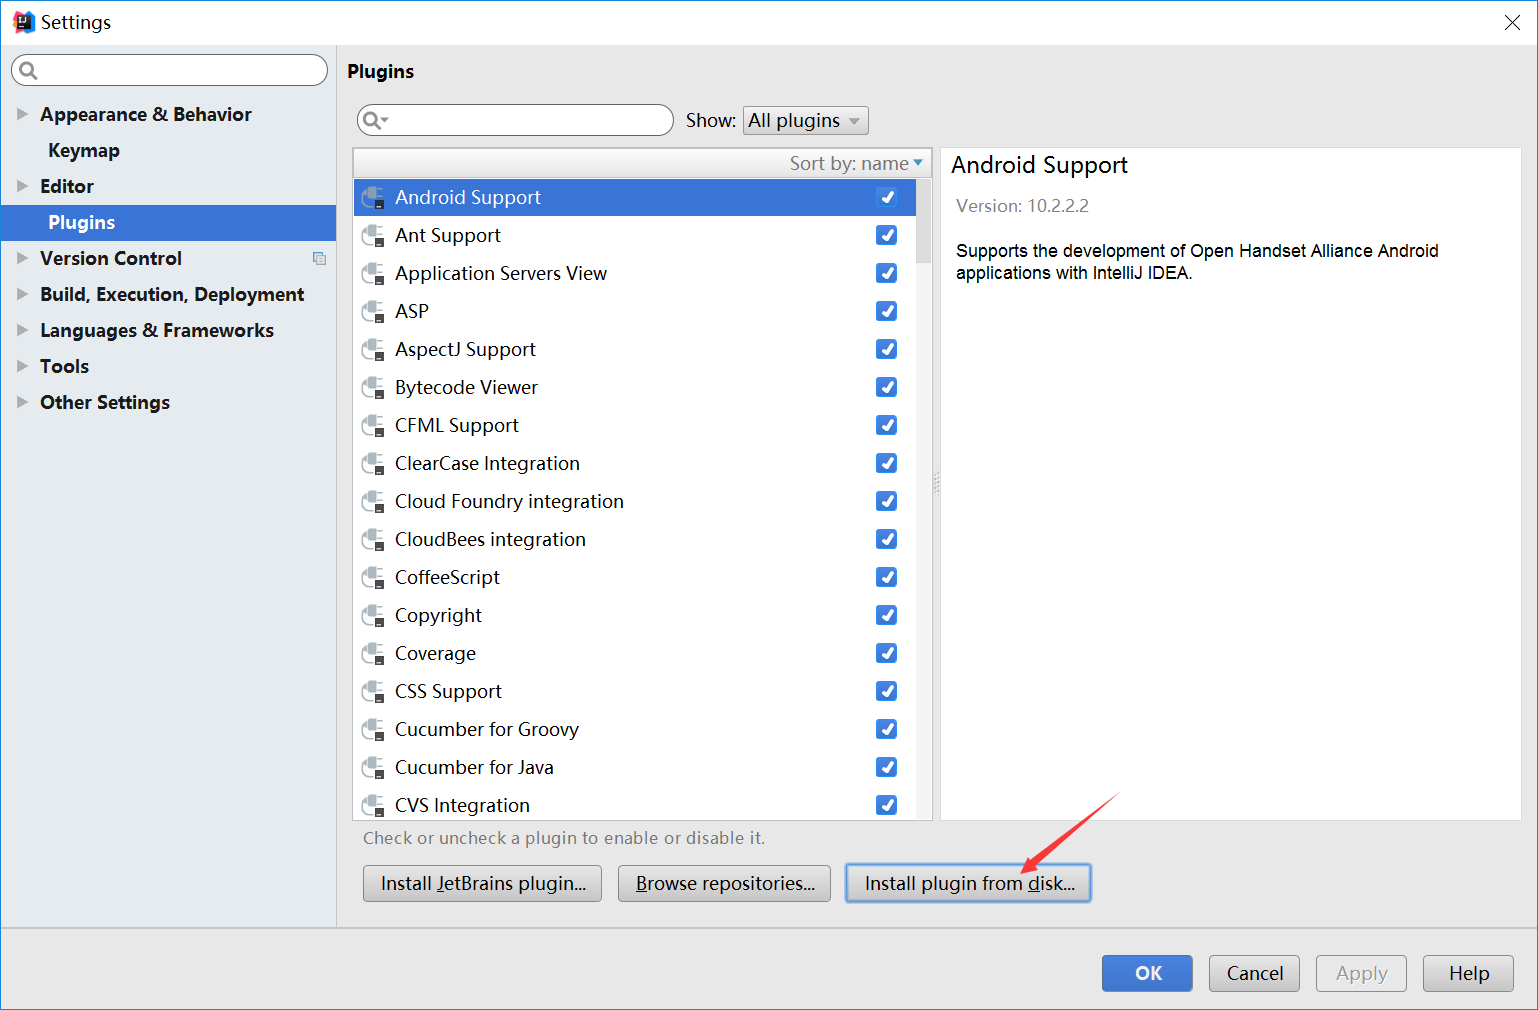Click the Cucumber for Java plugin icon
1538x1010 pixels.
click(x=373, y=768)
